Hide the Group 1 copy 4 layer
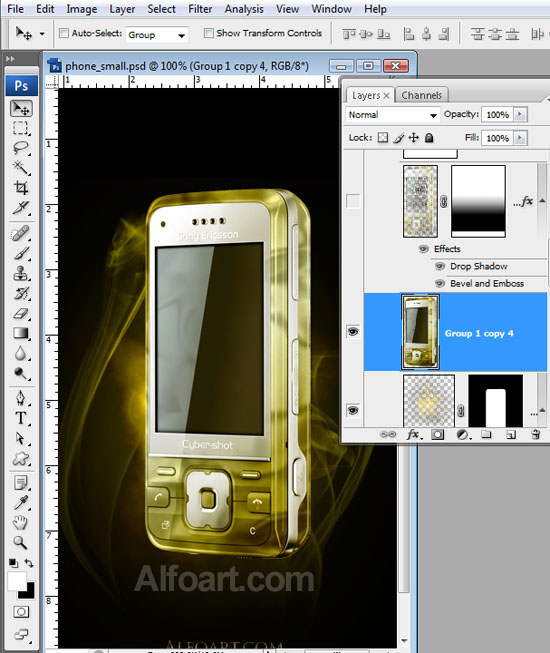 pyautogui.click(x=353, y=331)
